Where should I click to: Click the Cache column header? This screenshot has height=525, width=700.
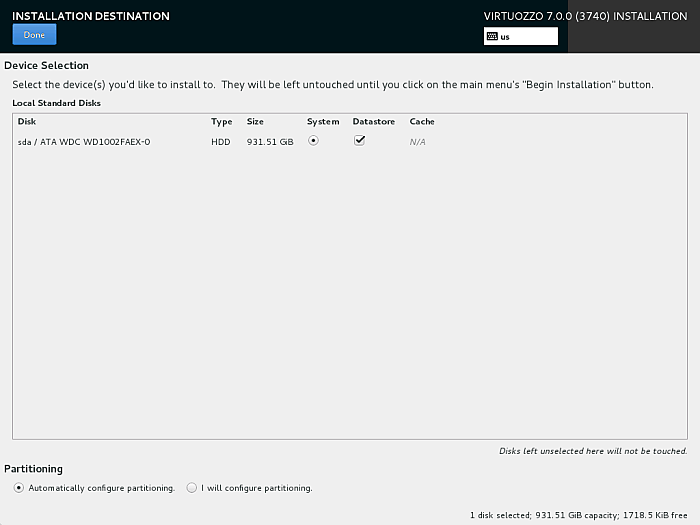pyautogui.click(x=422, y=122)
